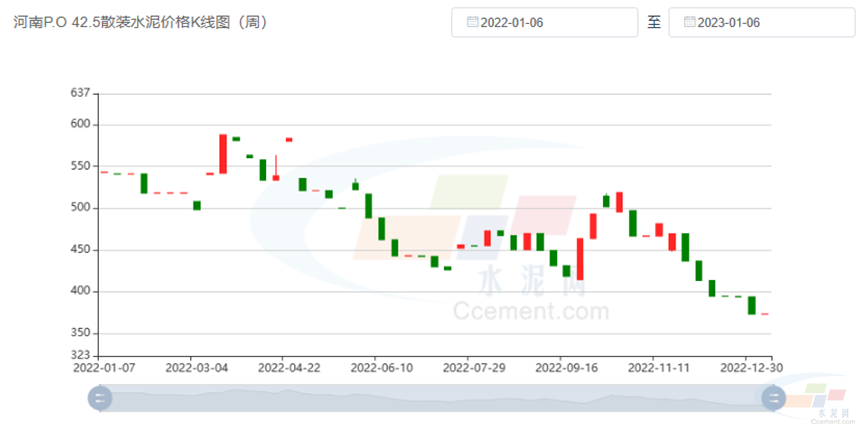Click y-axis value 550
The width and height of the screenshot is (865, 434).
[x=80, y=166]
